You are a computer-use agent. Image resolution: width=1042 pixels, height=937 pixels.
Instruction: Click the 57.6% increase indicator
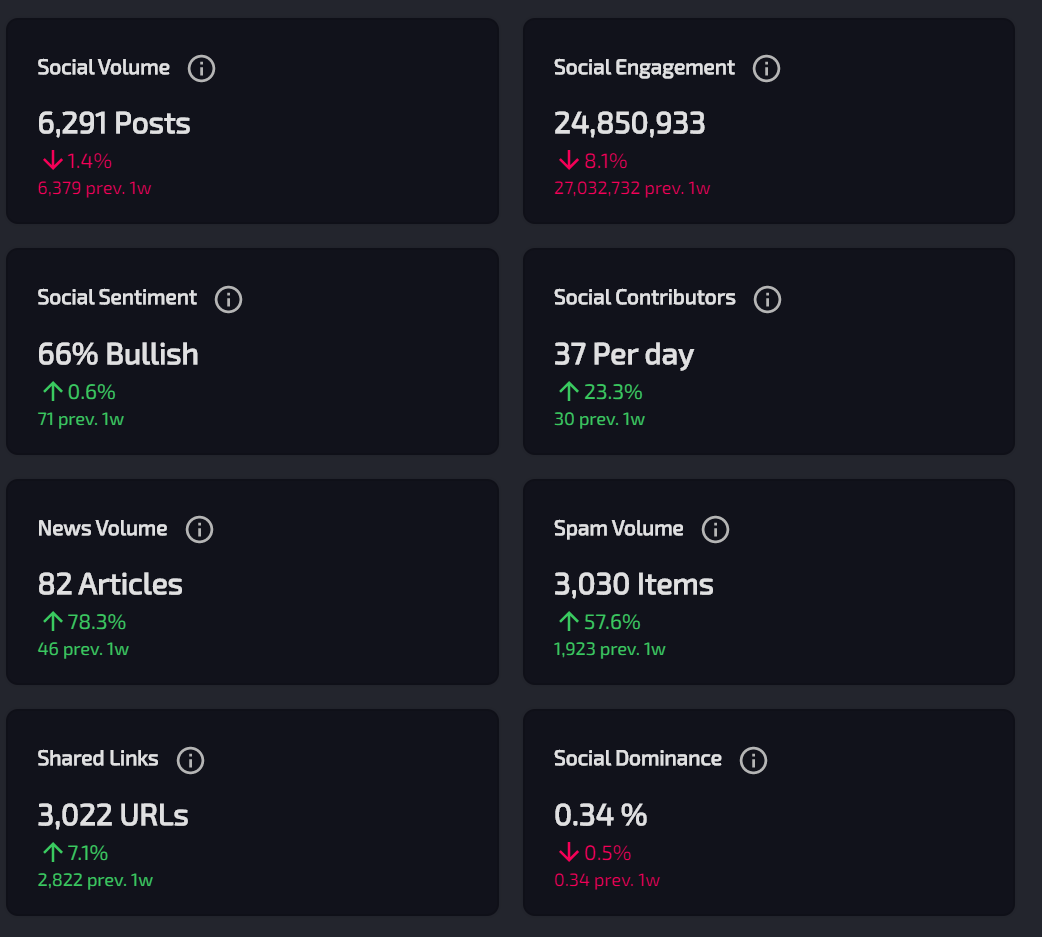[599, 622]
